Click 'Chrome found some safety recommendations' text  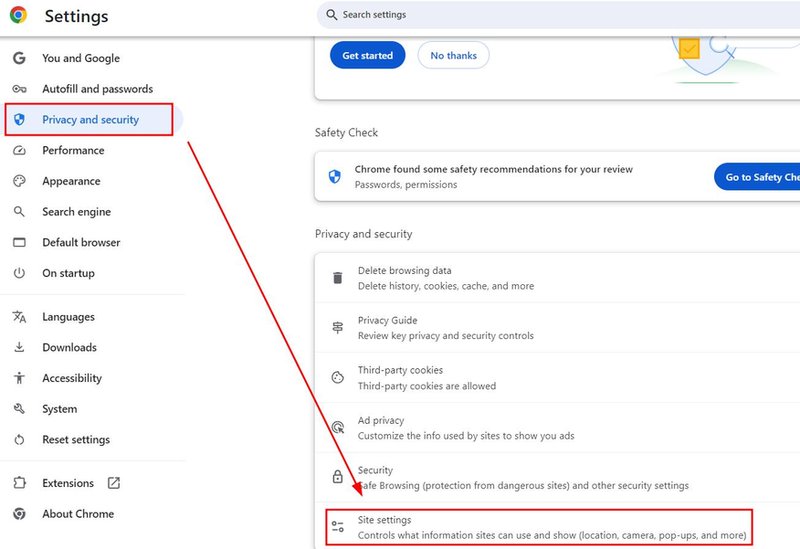click(x=493, y=169)
